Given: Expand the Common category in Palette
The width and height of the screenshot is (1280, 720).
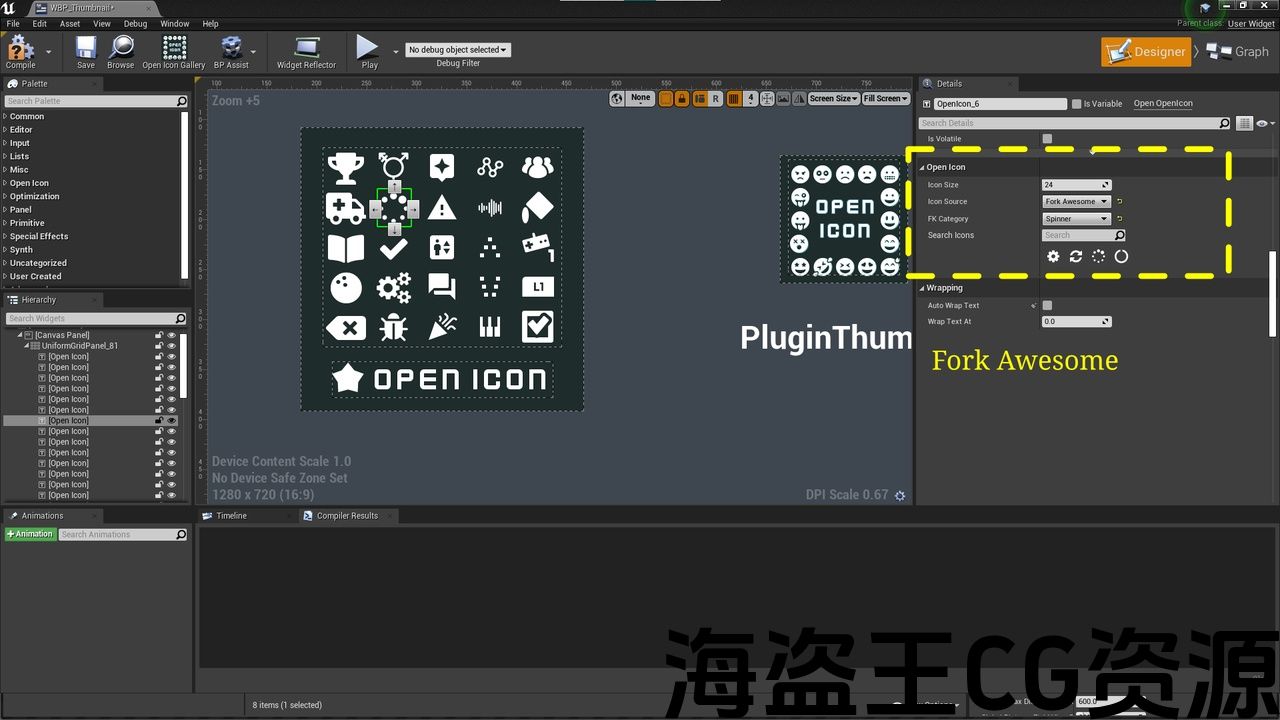Looking at the screenshot, I should point(27,116).
